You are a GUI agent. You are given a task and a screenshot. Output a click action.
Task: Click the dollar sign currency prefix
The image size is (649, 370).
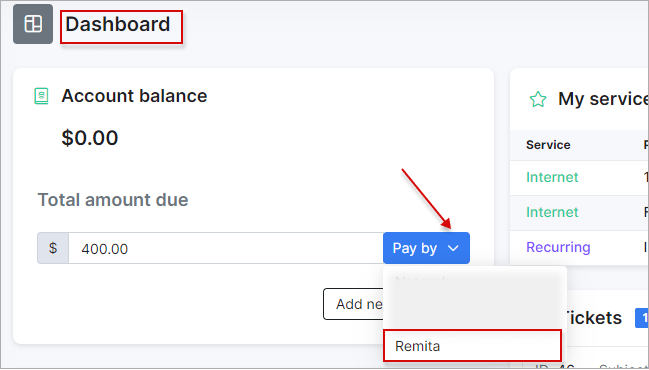point(53,248)
